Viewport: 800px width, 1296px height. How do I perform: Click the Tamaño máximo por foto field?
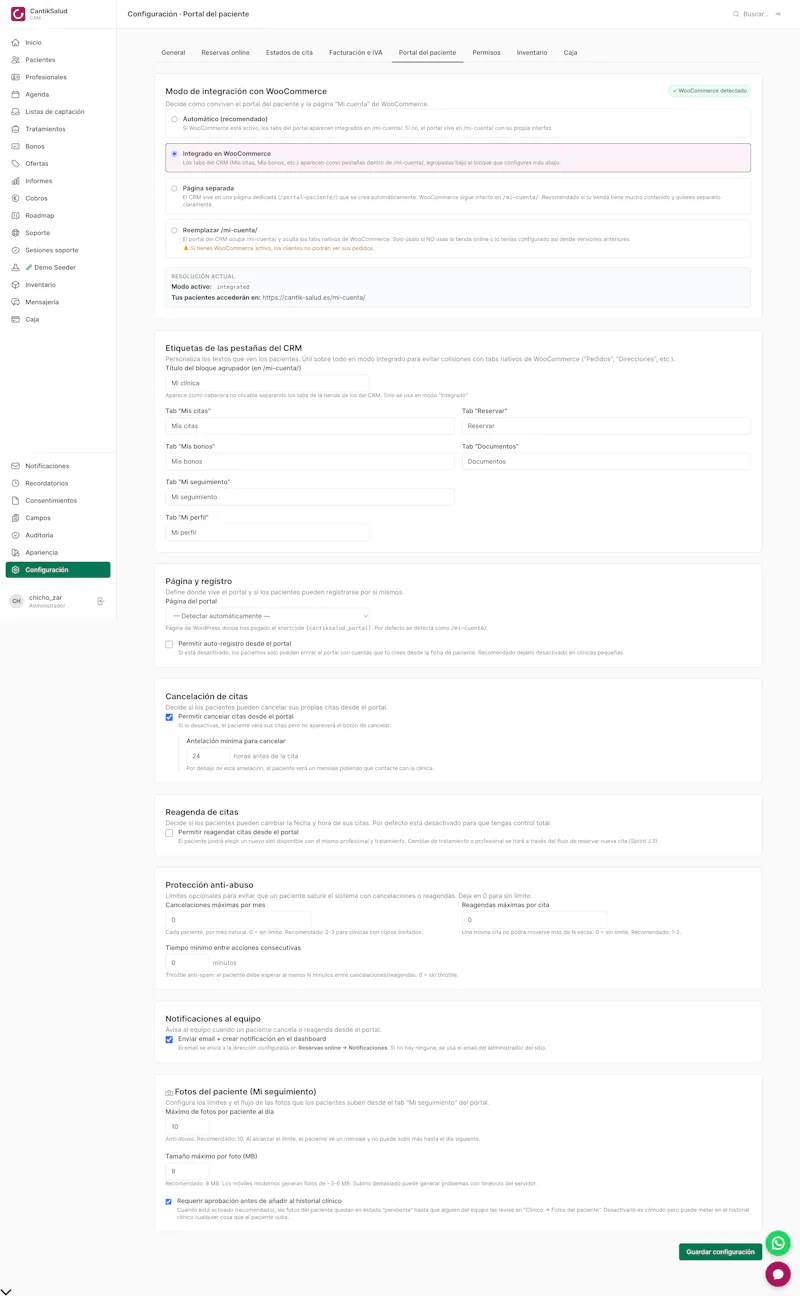pos(187,1171)
